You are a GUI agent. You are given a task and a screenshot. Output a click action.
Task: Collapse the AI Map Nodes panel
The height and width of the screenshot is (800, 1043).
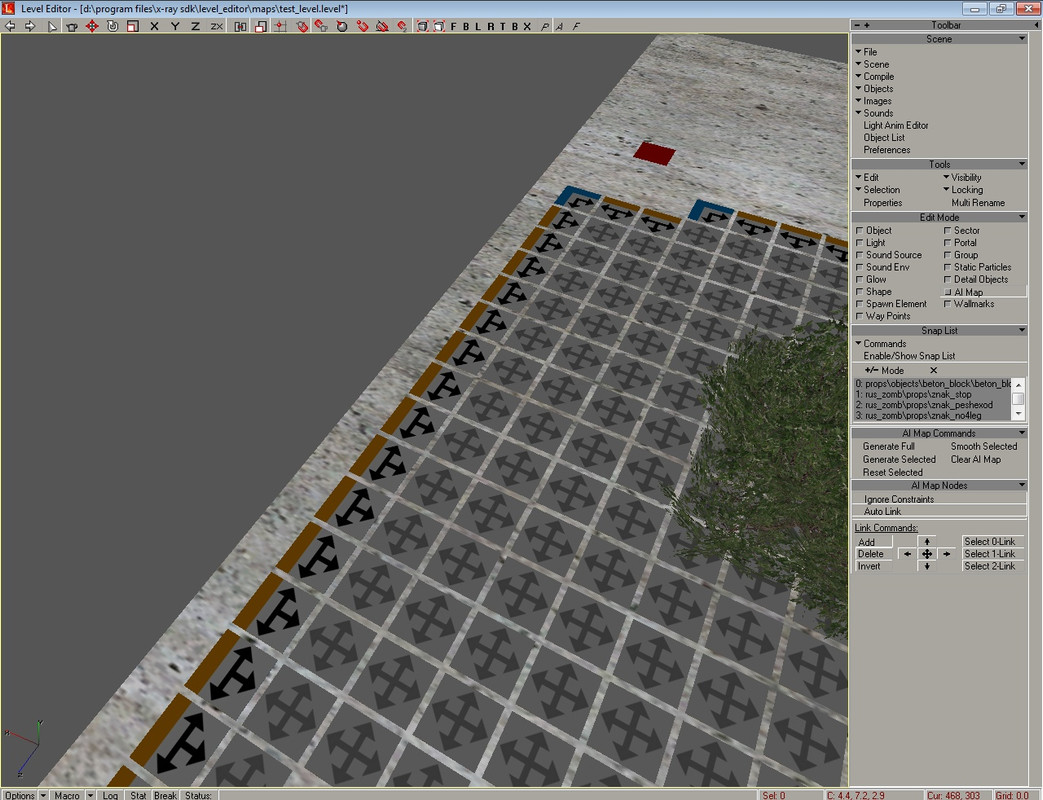pos(1022,485)
